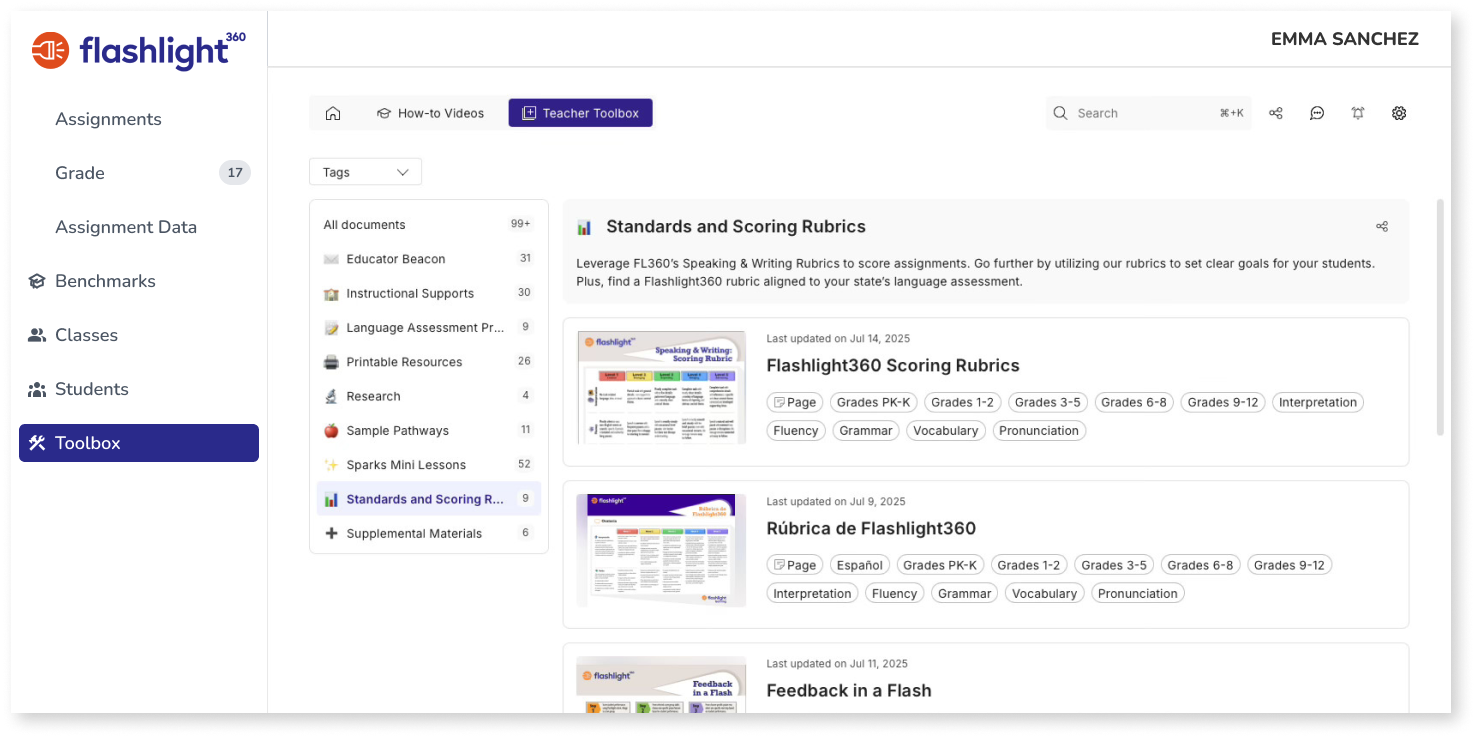Click Grades 9-12 tag on Scoring Rubrics
This screenshot has height=738, width=1476.
(1222, 402)
